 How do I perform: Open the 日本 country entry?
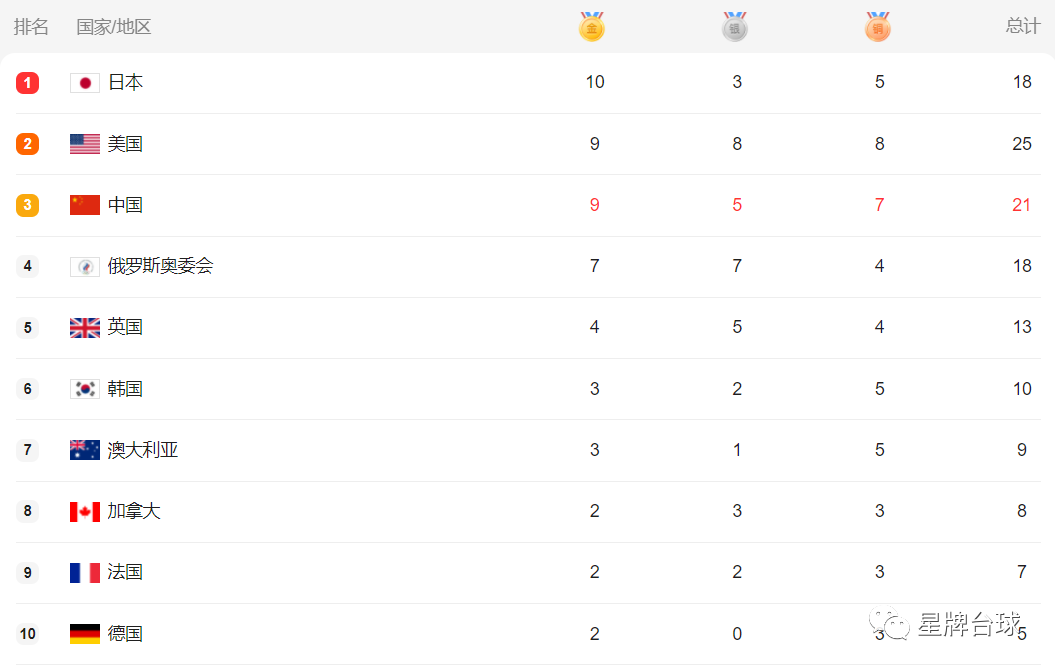(125, 82)
